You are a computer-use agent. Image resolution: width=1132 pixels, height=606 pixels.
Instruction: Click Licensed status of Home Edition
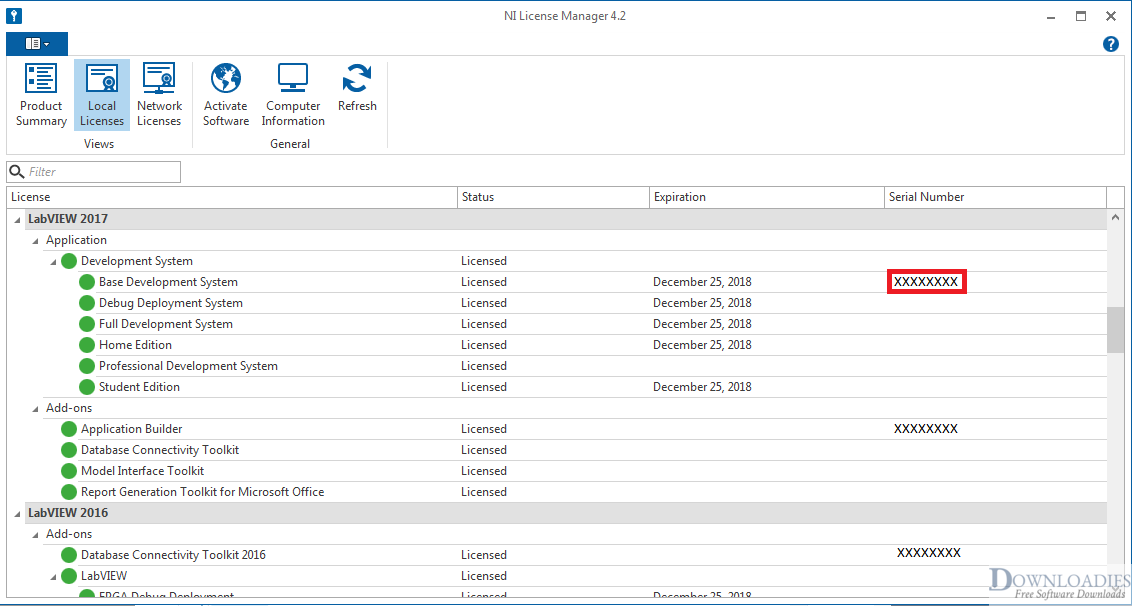click(484, 345)
